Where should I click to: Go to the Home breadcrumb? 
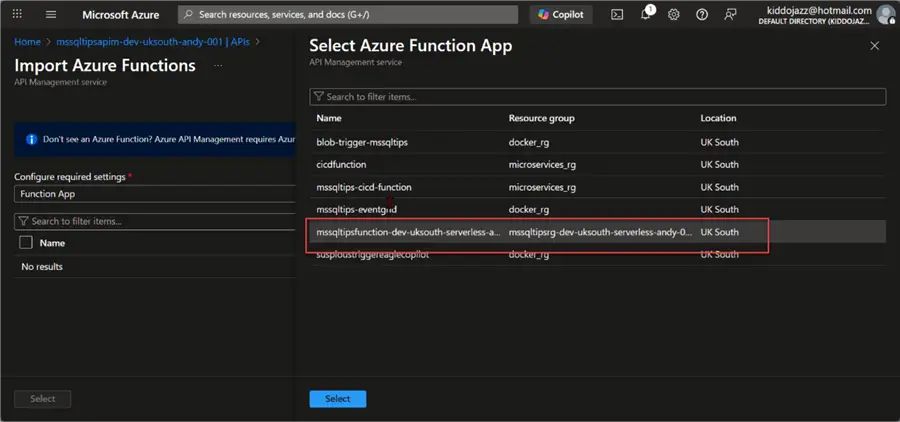pyautogui.click(x=27, y=42)
